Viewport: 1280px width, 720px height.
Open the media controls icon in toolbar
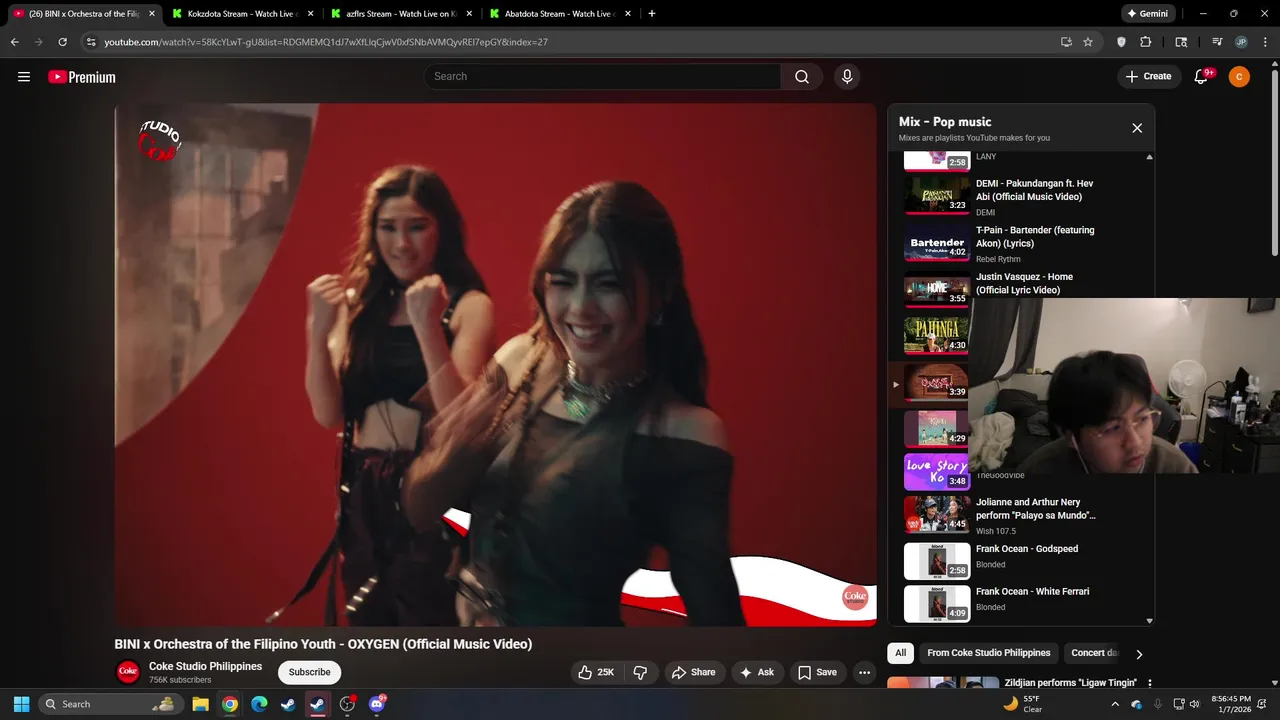pos(1217,42)
